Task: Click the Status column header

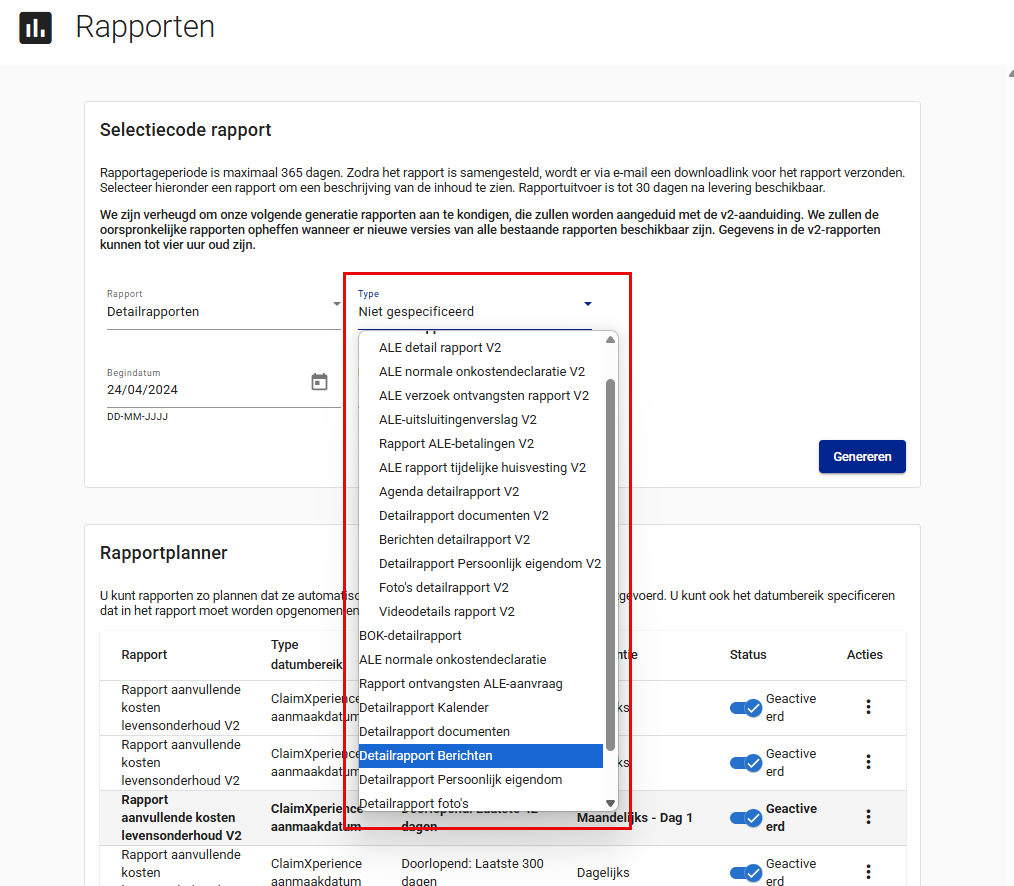Action: (x=748, y=654)
